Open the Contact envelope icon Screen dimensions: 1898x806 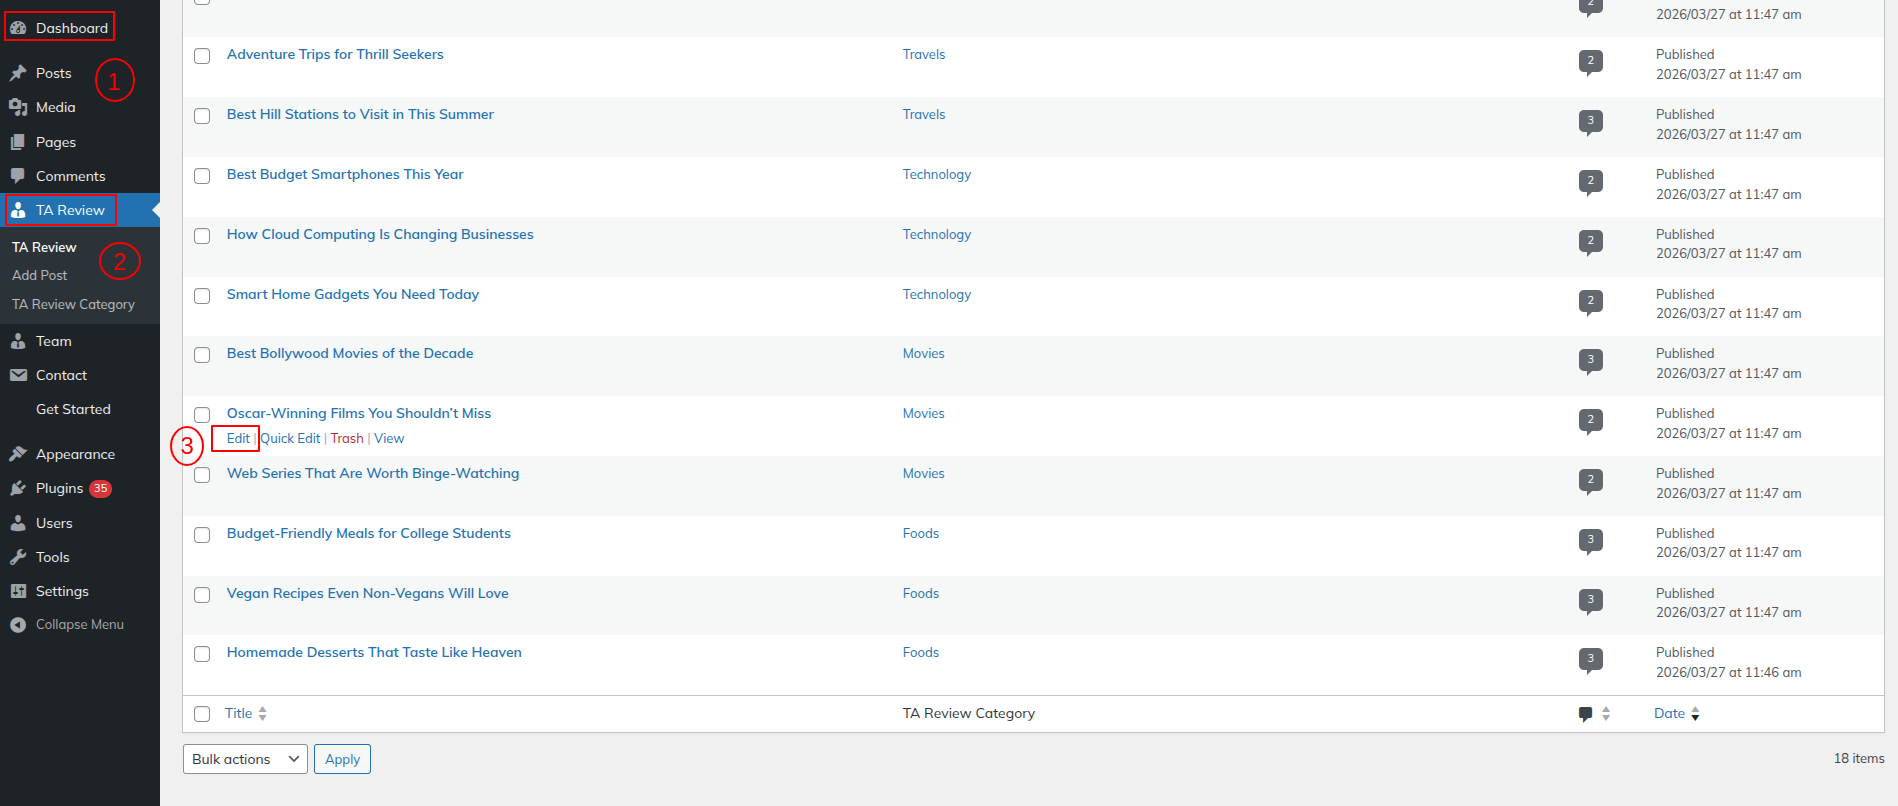tap(18, 375)
